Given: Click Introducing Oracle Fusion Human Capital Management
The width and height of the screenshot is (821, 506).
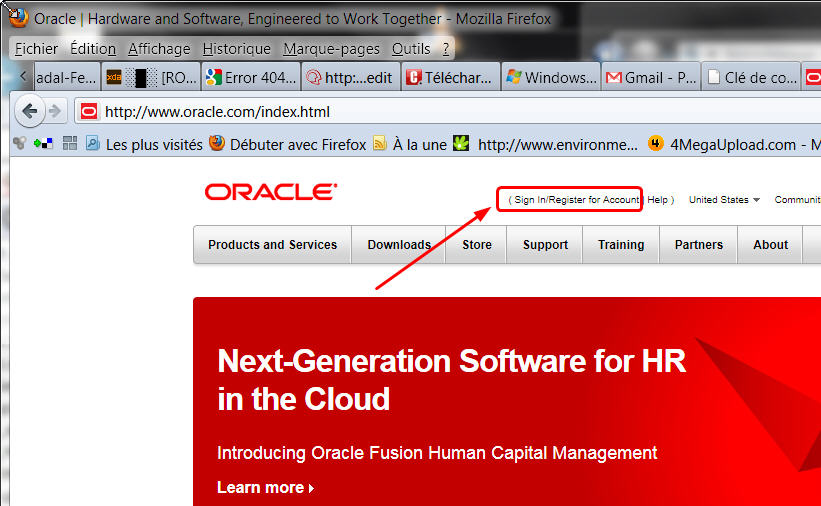Looking at the screenshot, I should pyautogui.click(x=437, y=453).
